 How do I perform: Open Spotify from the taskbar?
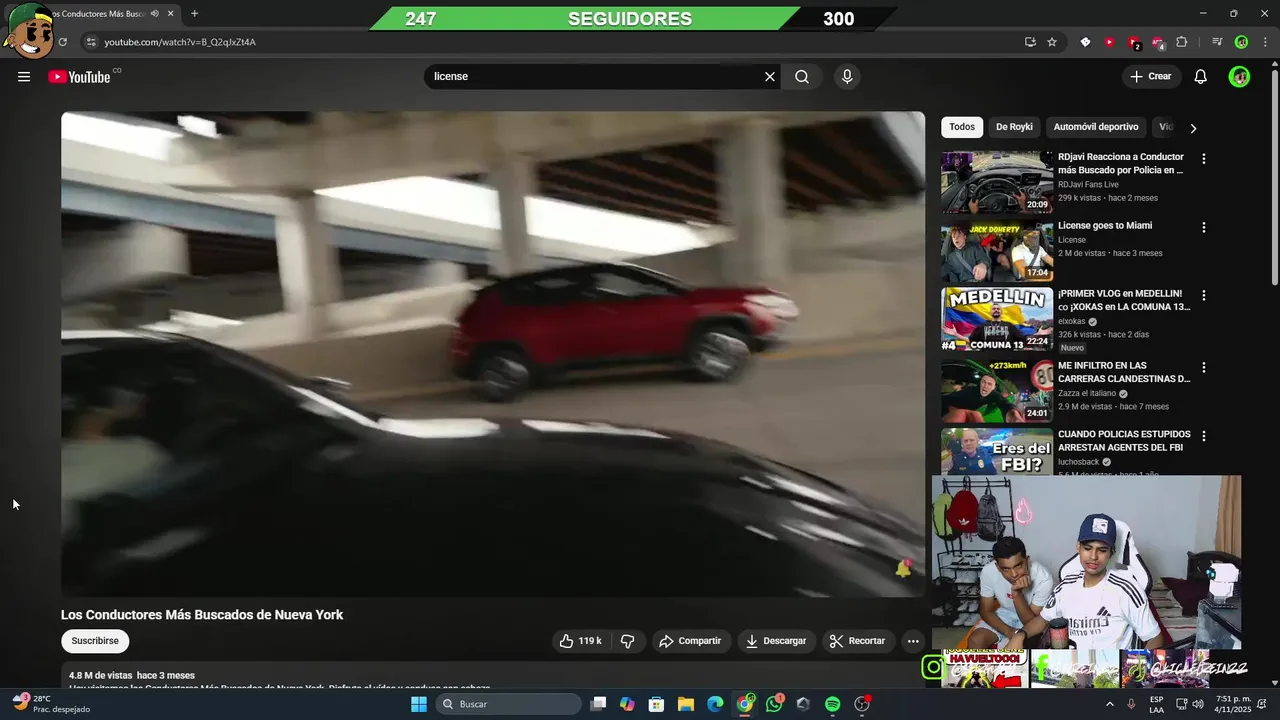pyautogui.click(x=832, y=704)
